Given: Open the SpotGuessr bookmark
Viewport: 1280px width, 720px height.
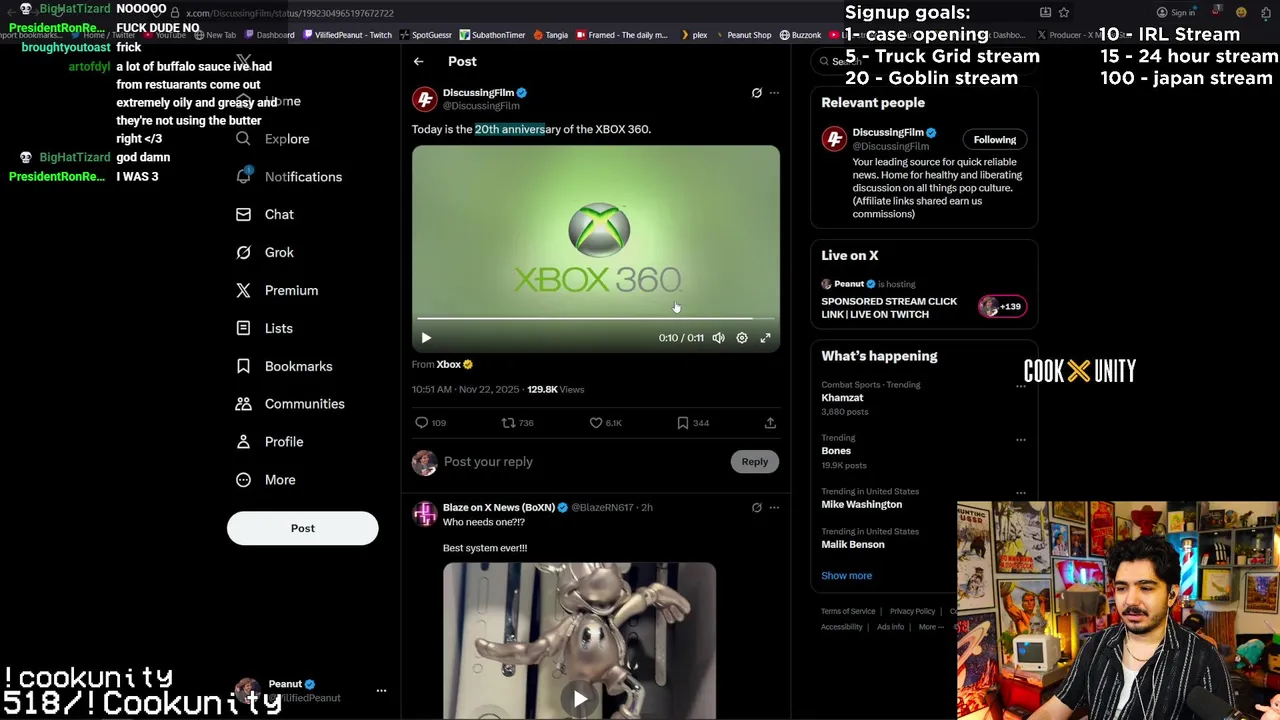Looking at the screenshot, I should tap(426, 35).
